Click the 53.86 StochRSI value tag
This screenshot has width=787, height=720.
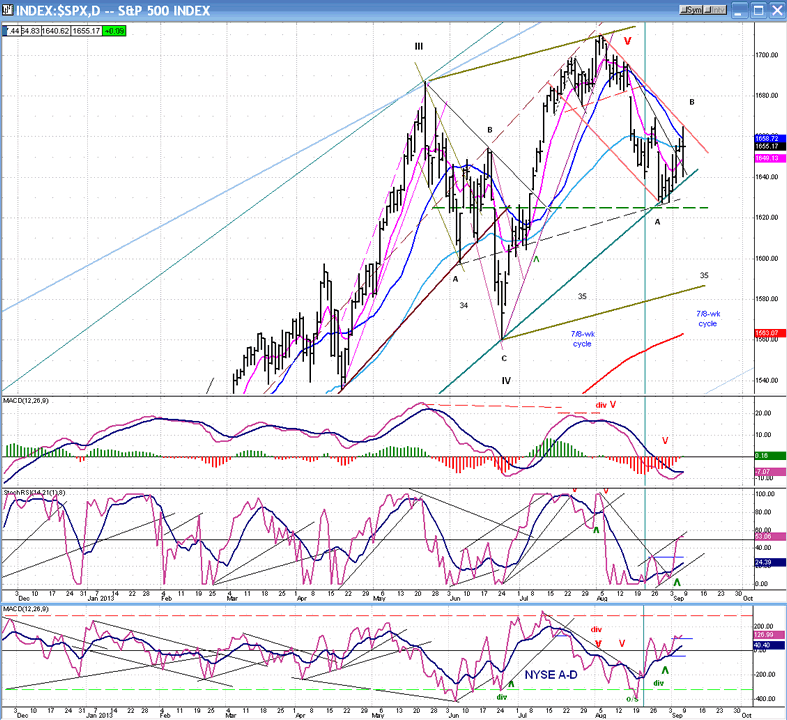(x=769, y=536)
